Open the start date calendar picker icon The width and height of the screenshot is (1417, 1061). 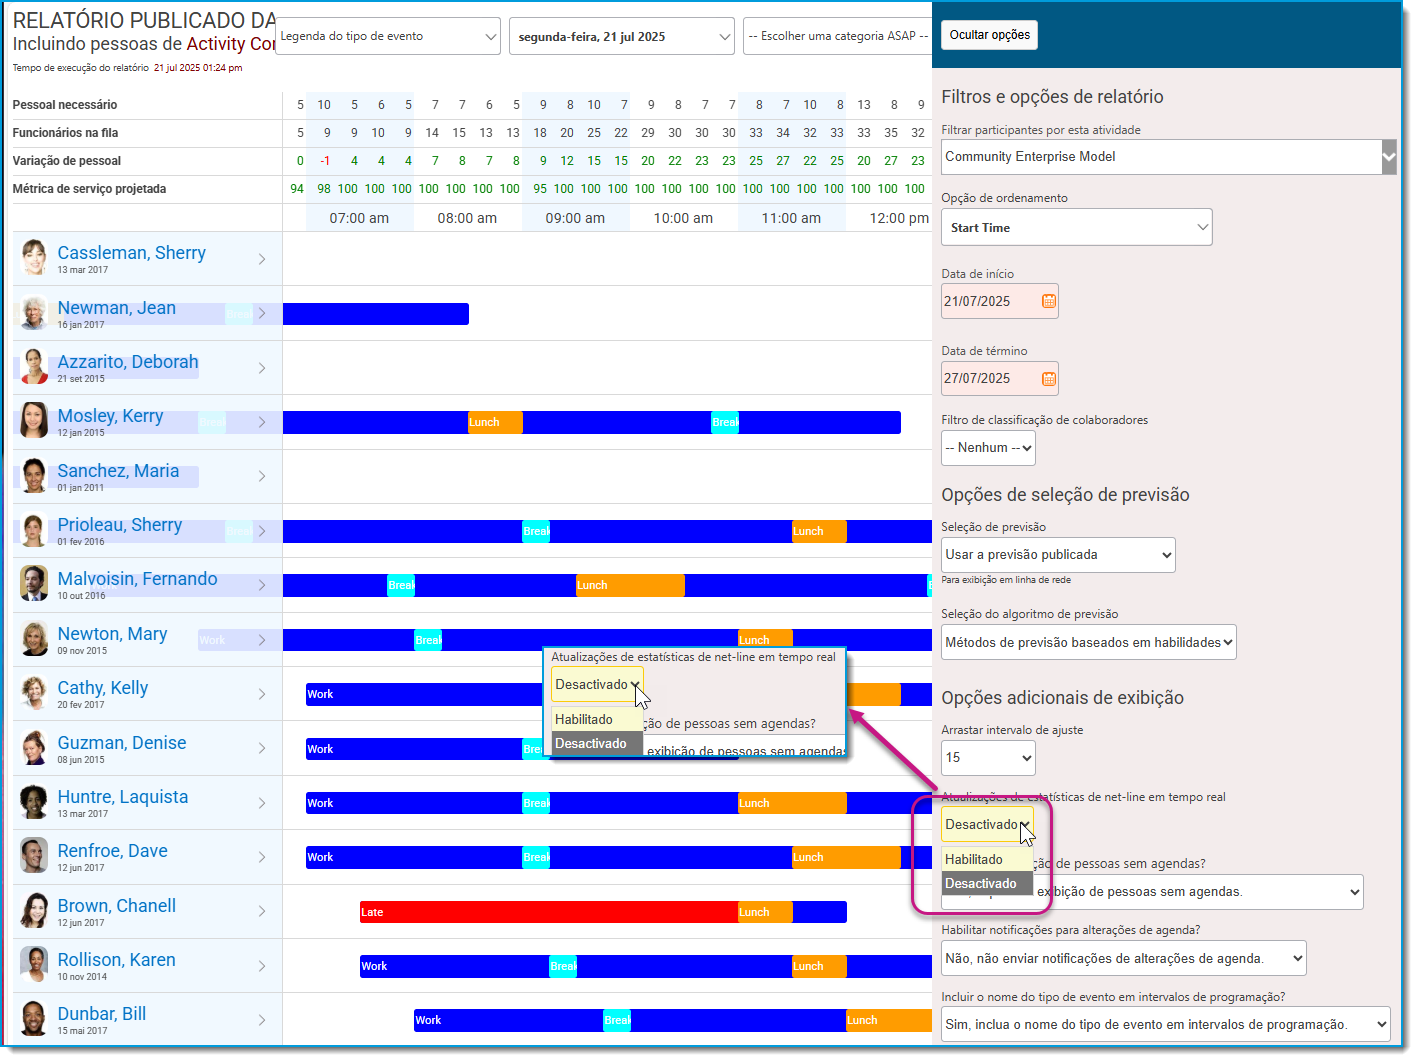click(x=1048, y=301)
